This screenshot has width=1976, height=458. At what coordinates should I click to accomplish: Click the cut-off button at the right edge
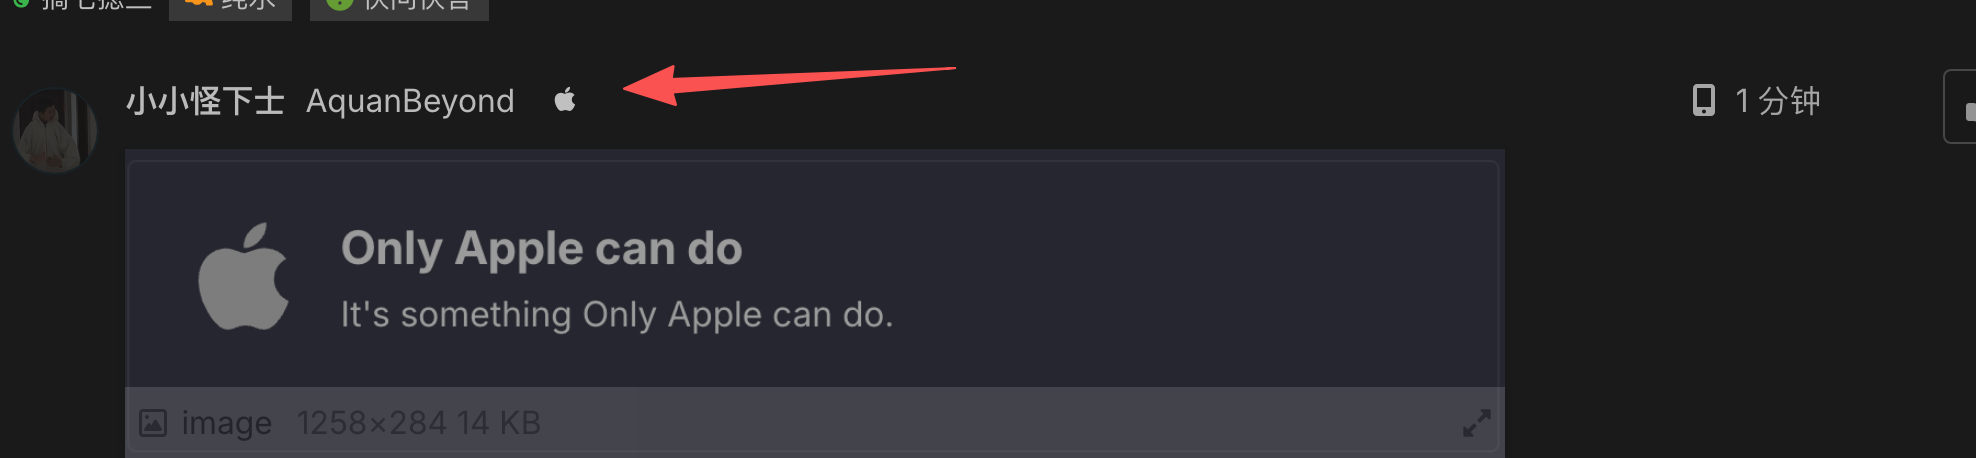(1960, 107)
